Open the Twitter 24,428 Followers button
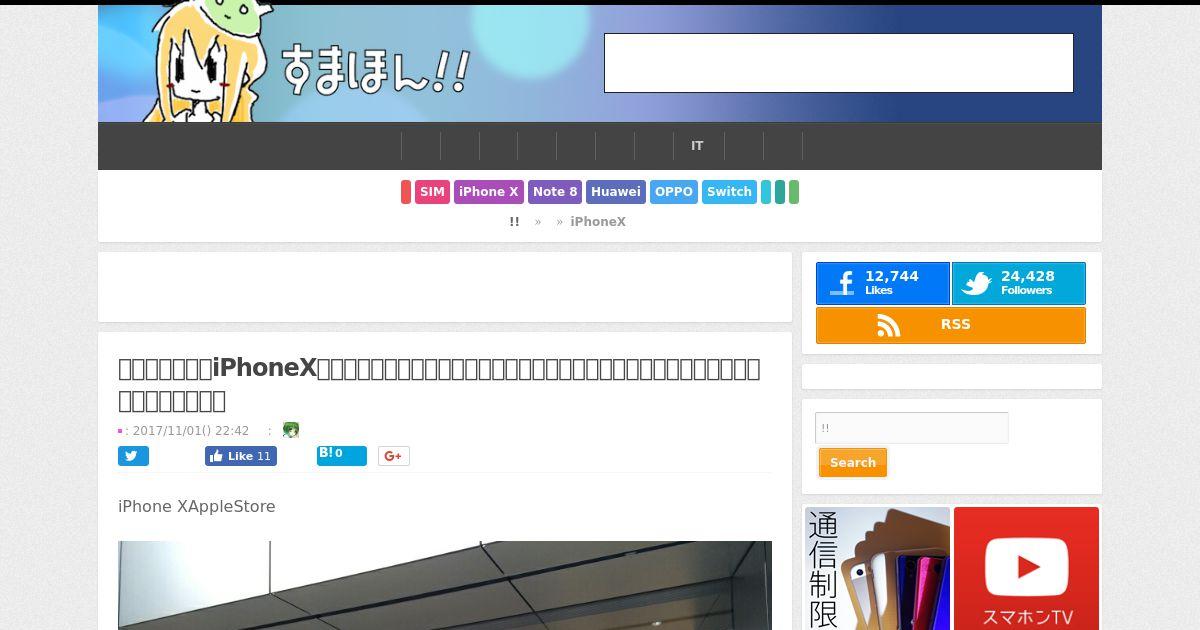 pos(1018,284)
